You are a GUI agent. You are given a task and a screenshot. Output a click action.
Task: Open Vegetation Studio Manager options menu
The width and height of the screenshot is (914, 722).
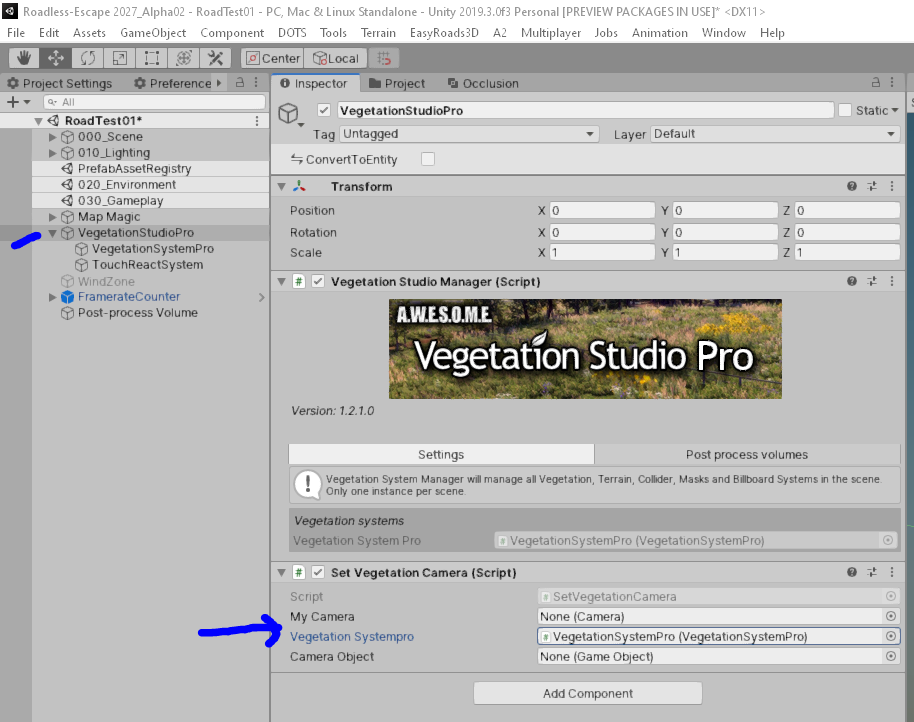coord(892,281)
